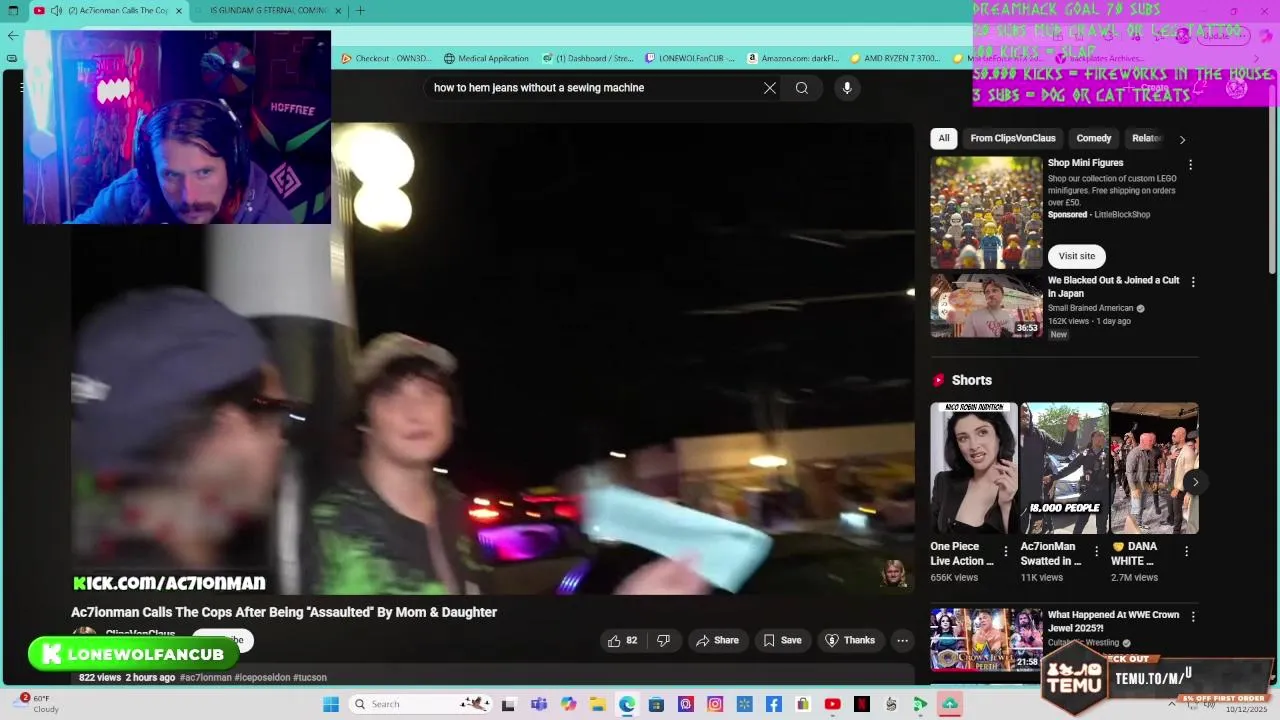Click the #ac7ionman hashtag
Image resolution: width=1280 pixels, height=720 pixels.
206,678
